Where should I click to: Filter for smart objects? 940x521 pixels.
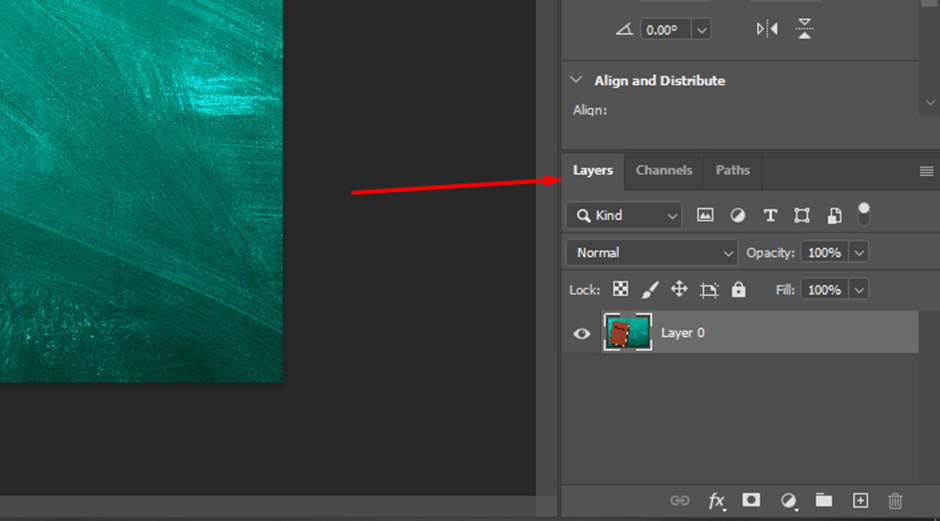coord(834,215)
